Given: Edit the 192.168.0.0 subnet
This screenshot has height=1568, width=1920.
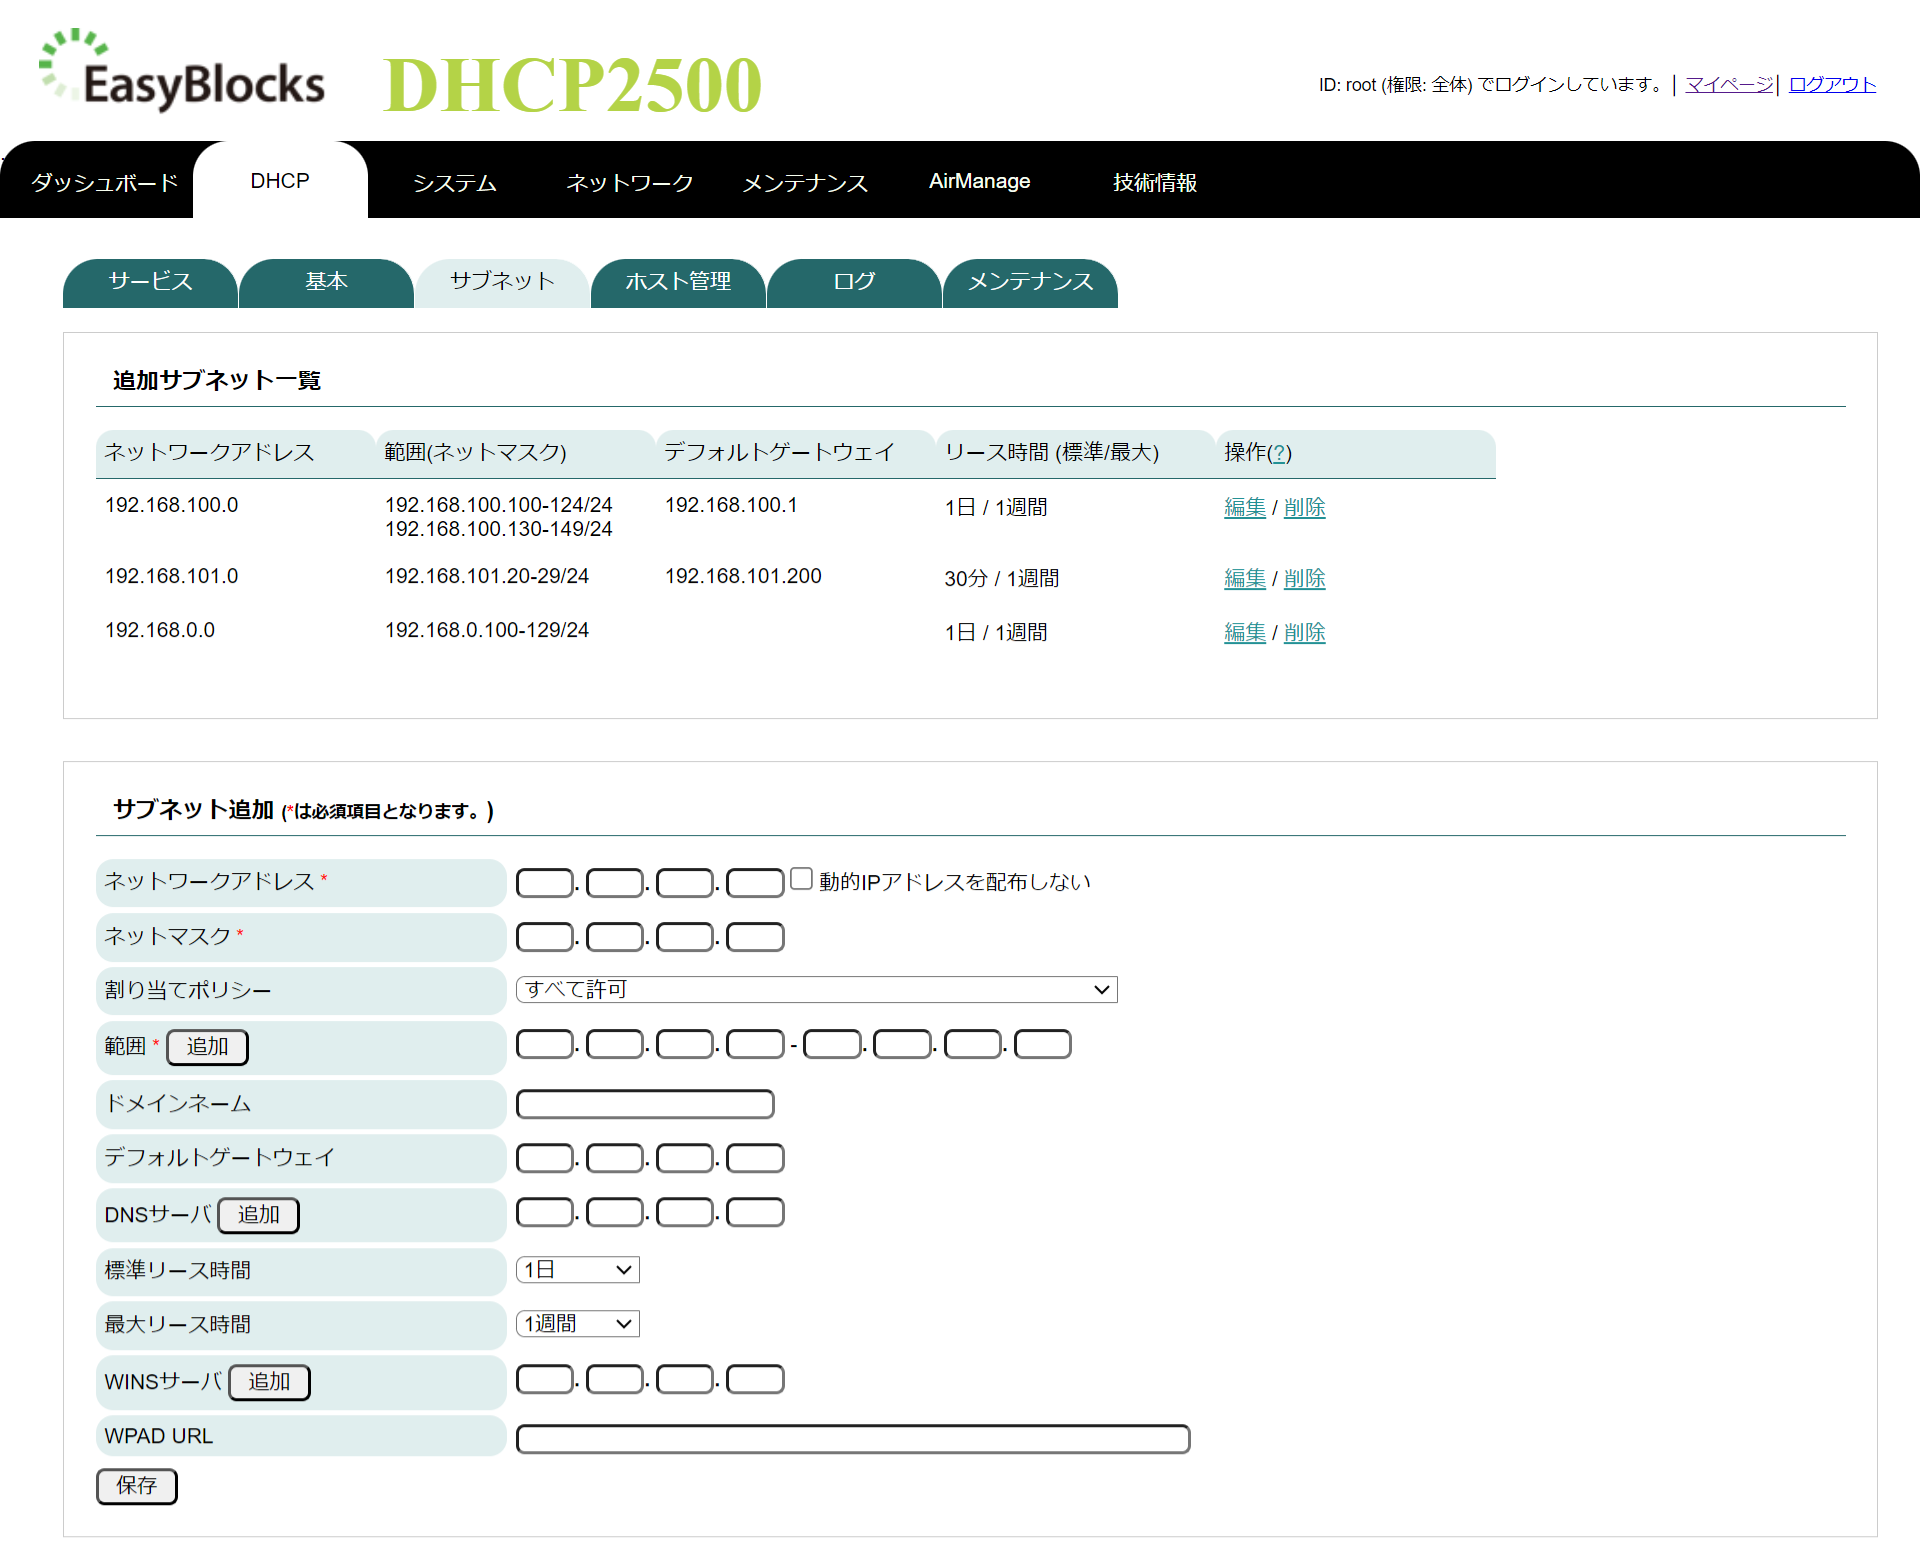Looking at the screenshot, I should (x=1245, y=633).
